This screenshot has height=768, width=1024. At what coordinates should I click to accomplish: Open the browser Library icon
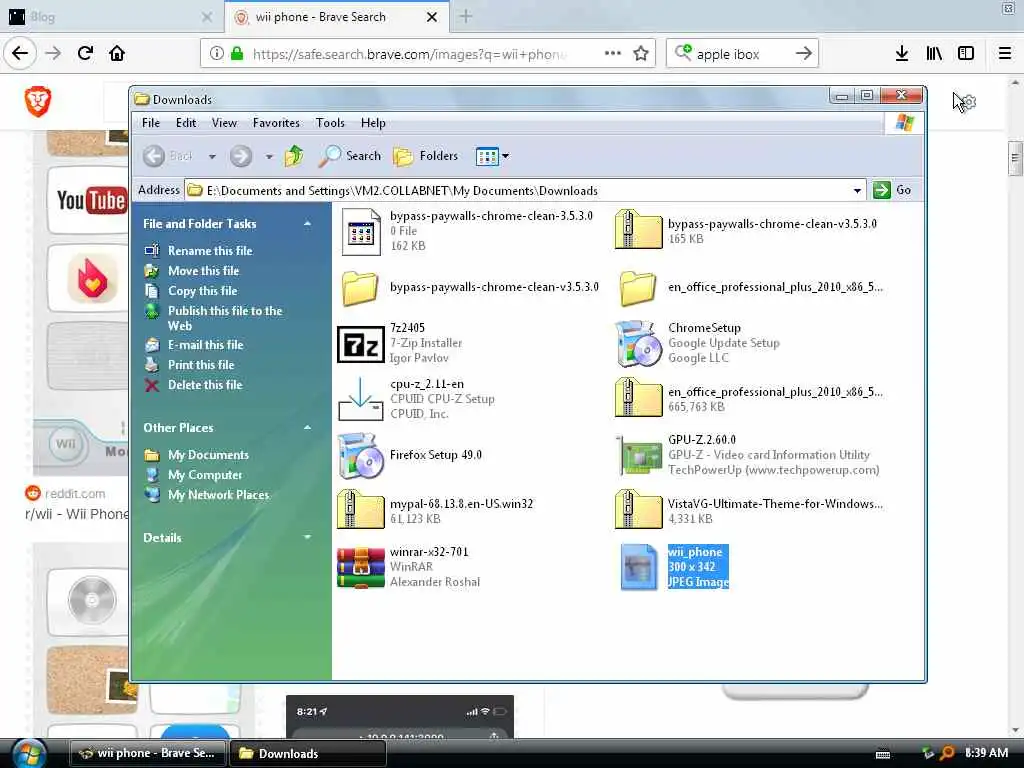click(x=934, y=54)
